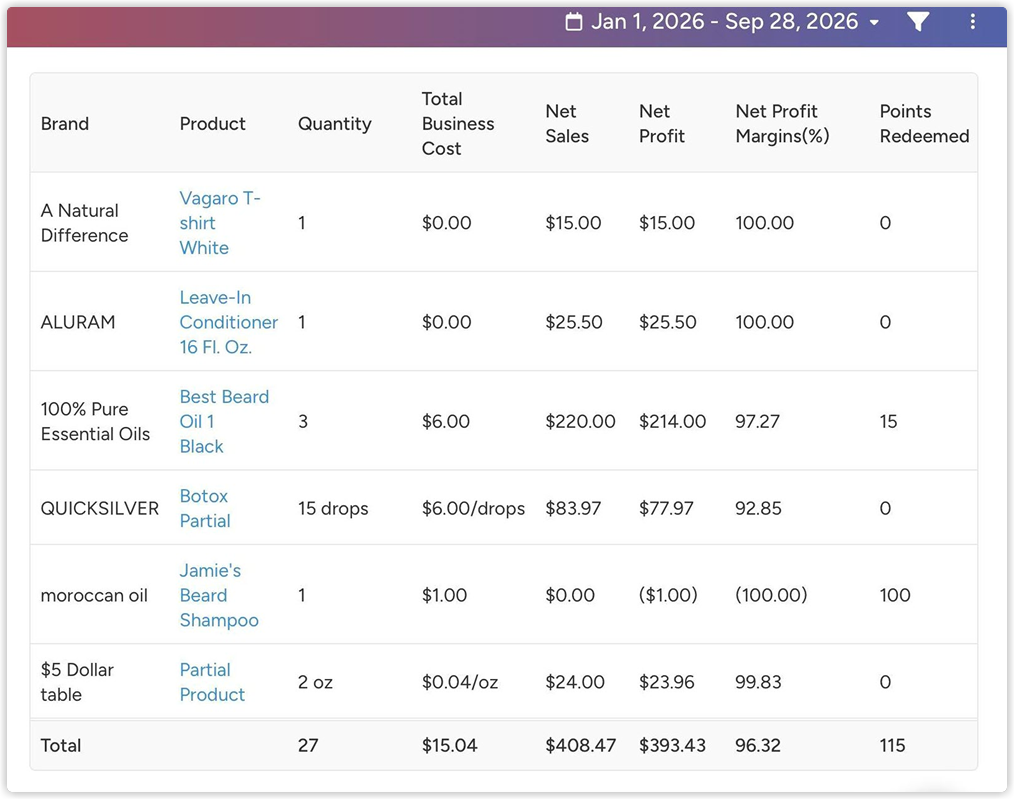This screenshot has width=1015, height=800.
Task: Click the $393.43 total net profit
Action: point(672,746)
